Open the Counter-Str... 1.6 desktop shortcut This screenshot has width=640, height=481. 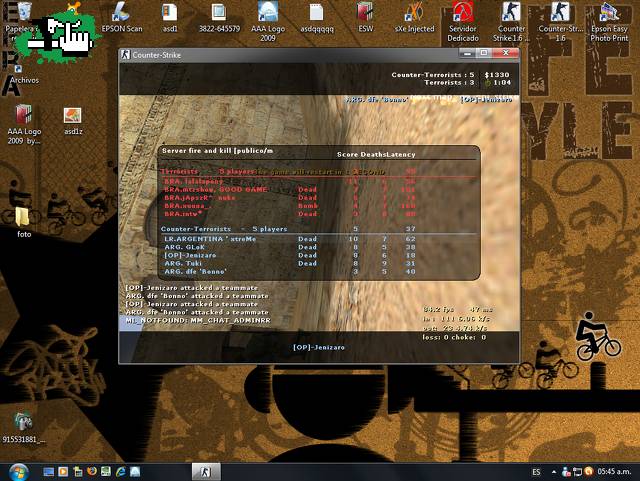[x=560, y=21]
